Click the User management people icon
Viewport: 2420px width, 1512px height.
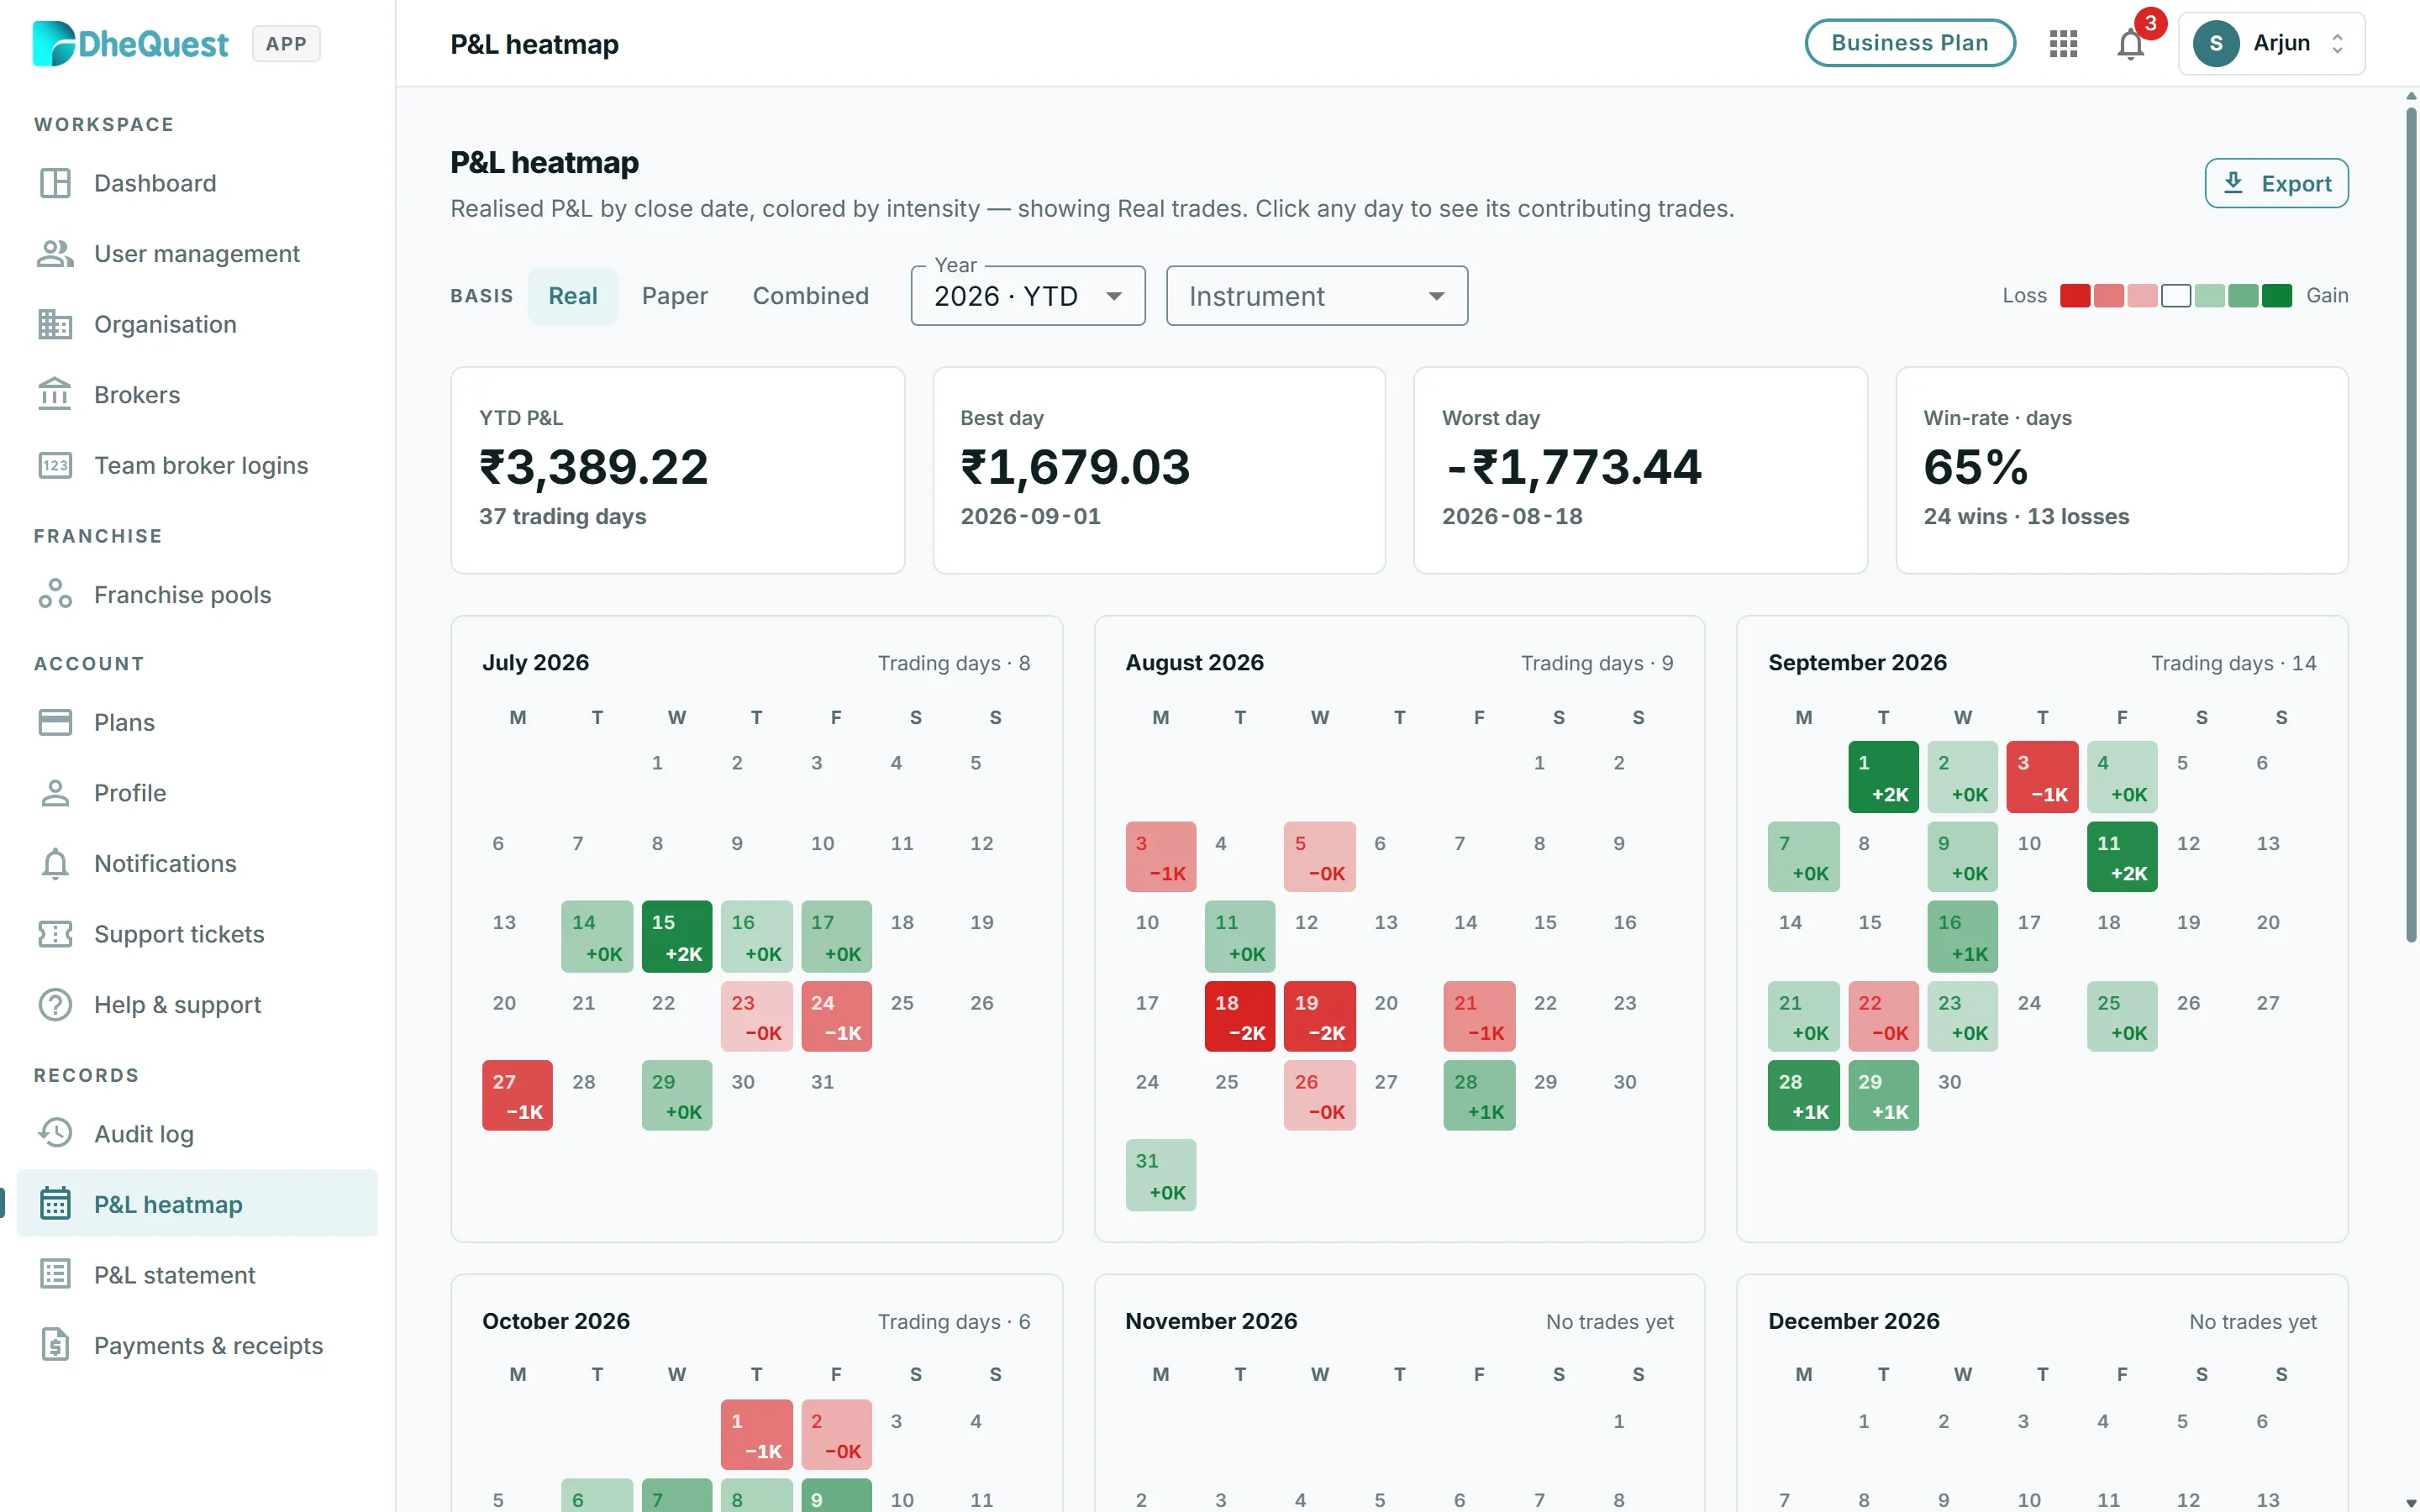tap(55, 254)
